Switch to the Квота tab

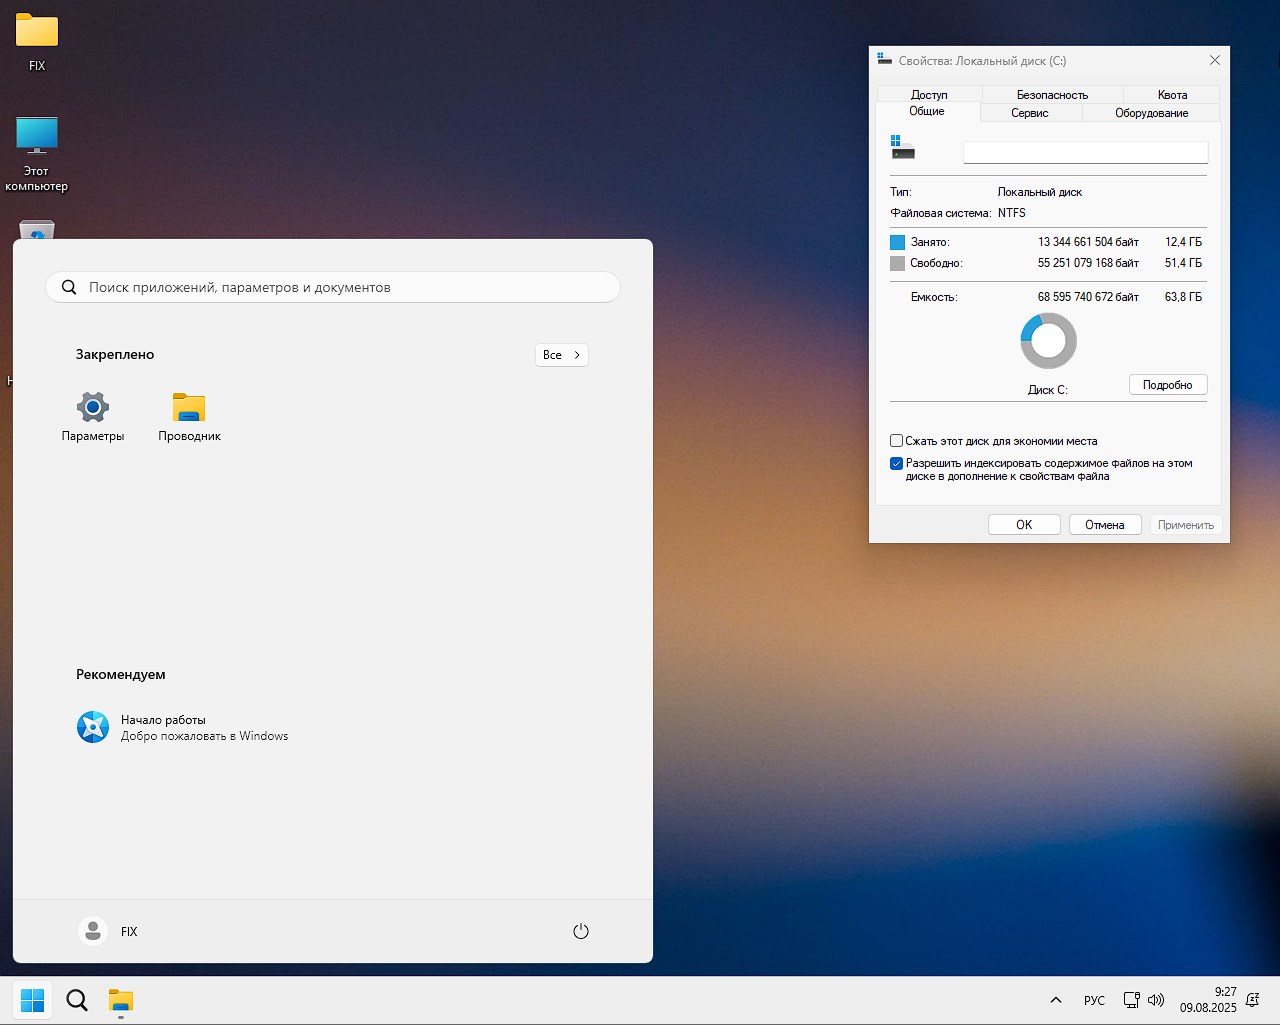(x=1172, y=95)
